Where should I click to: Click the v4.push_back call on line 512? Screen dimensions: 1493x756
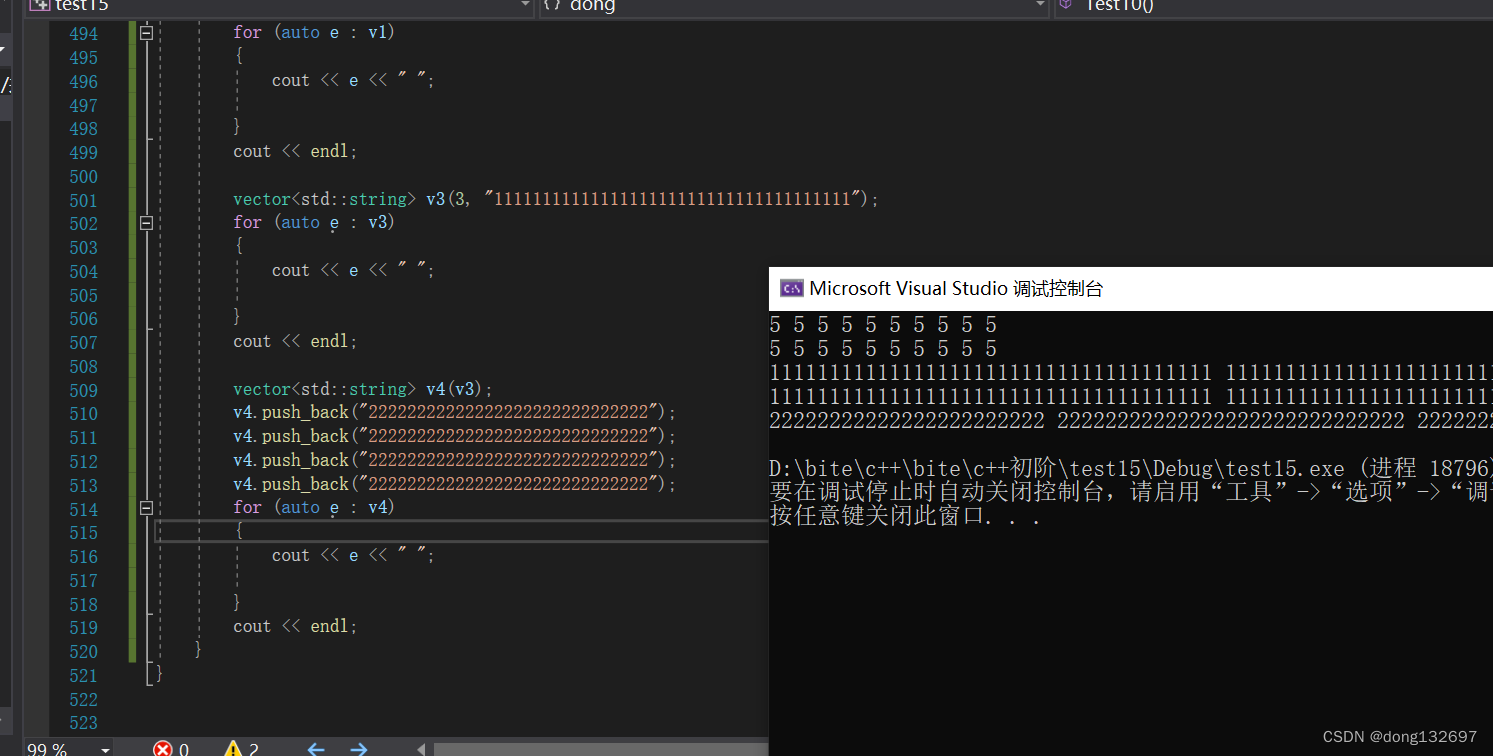tap(455, 460)
